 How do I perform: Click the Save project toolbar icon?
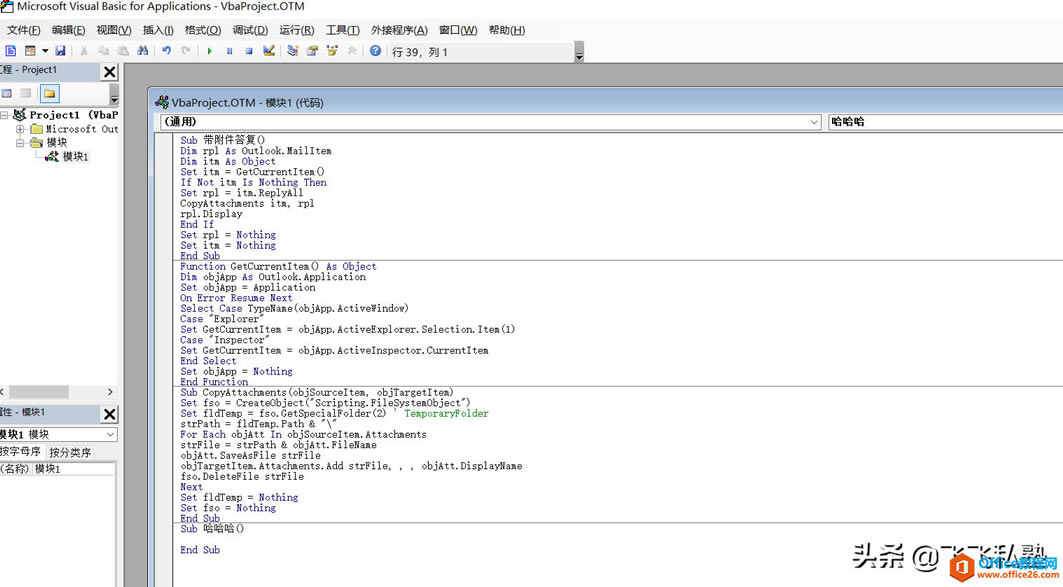coord(60,51)
